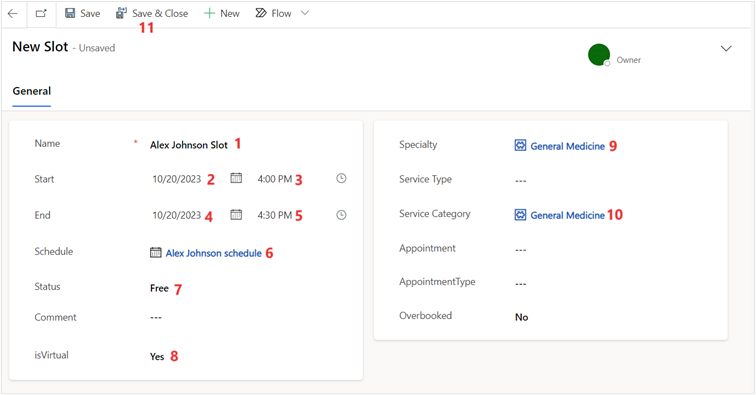This screenshot has height=395, width=756.
Task: Open the Specialty General Medicine link
Action: (567, 146)
